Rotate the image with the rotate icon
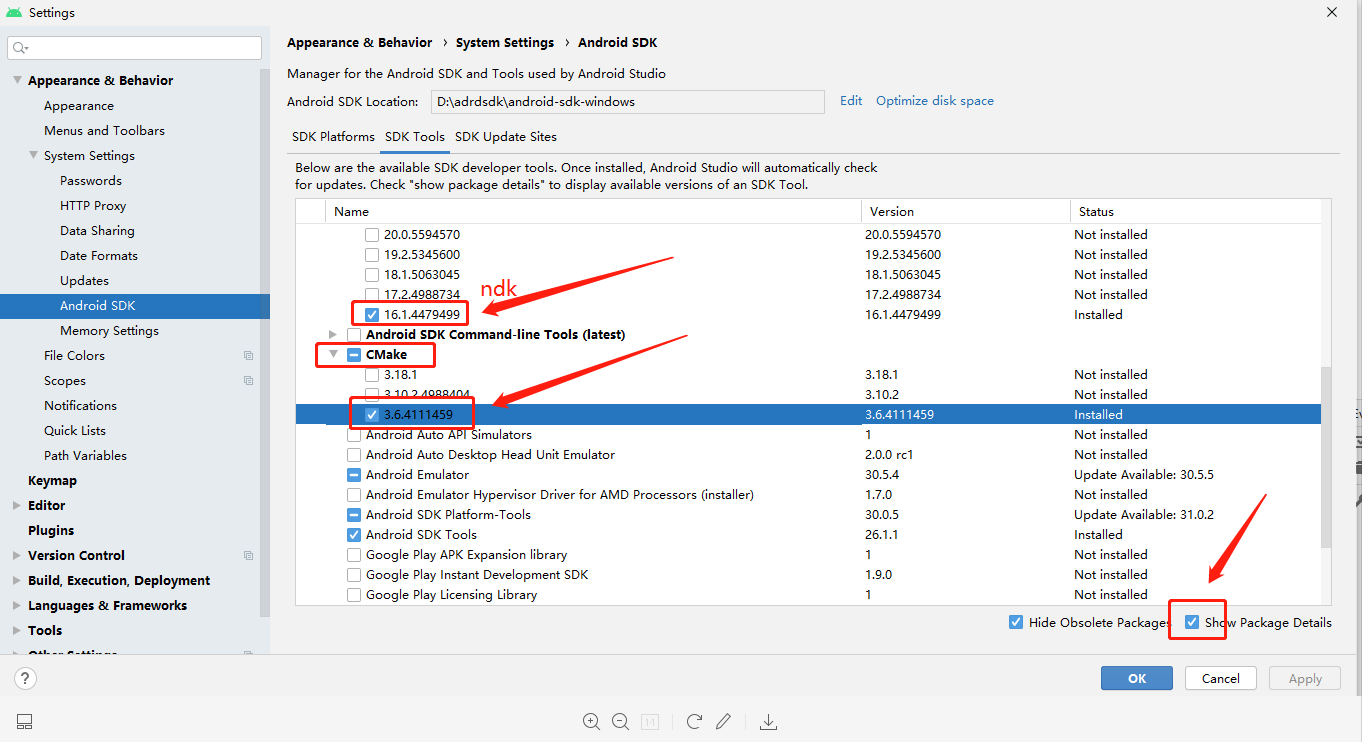 point(694,721)
